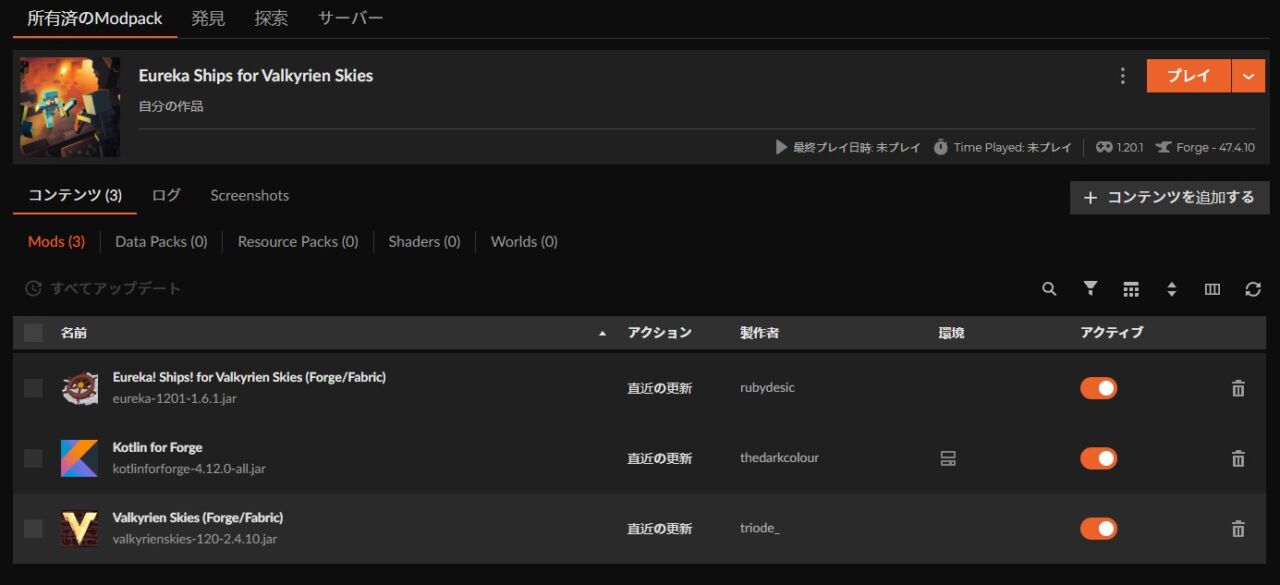The height and width of the screenshot is (585, 1280).
Task: Open the プレイ button dropdown arrow
Action: click(1249, 75)
